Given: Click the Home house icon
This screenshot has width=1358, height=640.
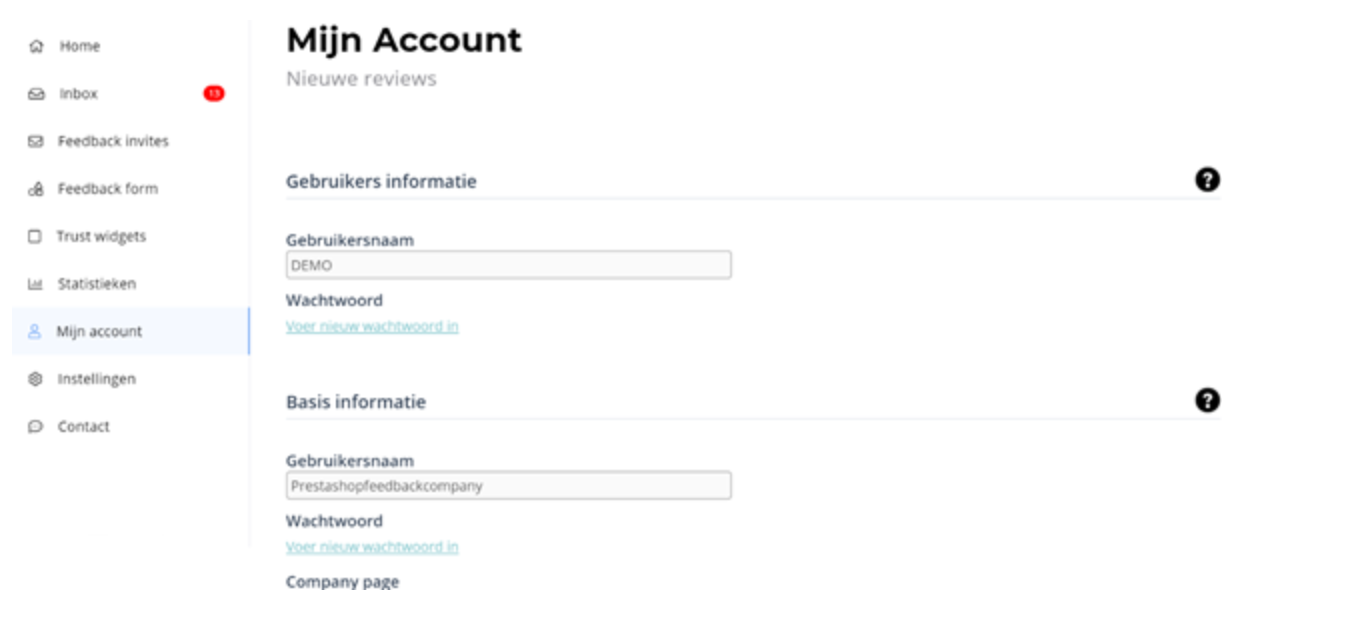Looking at the screenshot, I should [x=36, y=46].
